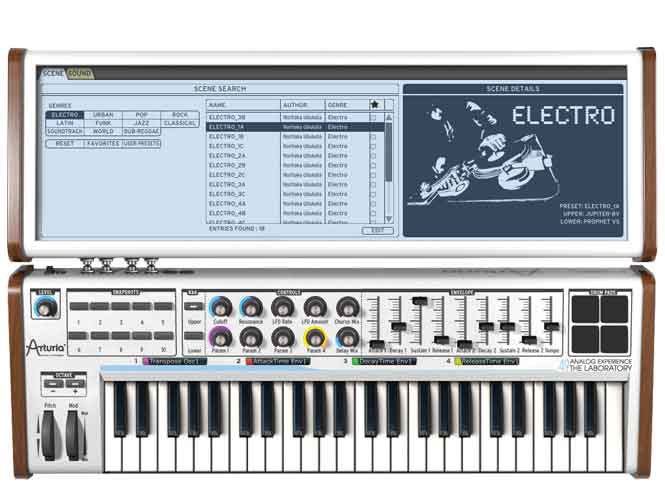
Task: Click the LFO Rate knob
Action: (282, 307)
